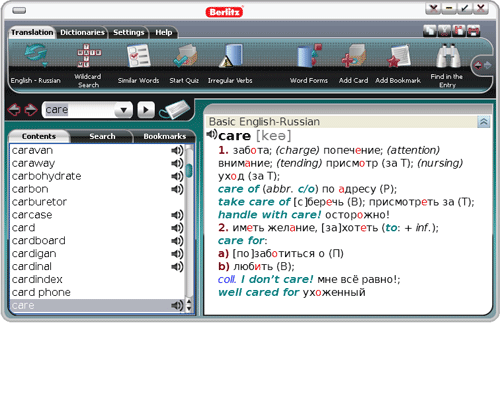This screenshot has height=405, width=500.
Task: Play the sound for carcase
Action: [x=177, y=215]
